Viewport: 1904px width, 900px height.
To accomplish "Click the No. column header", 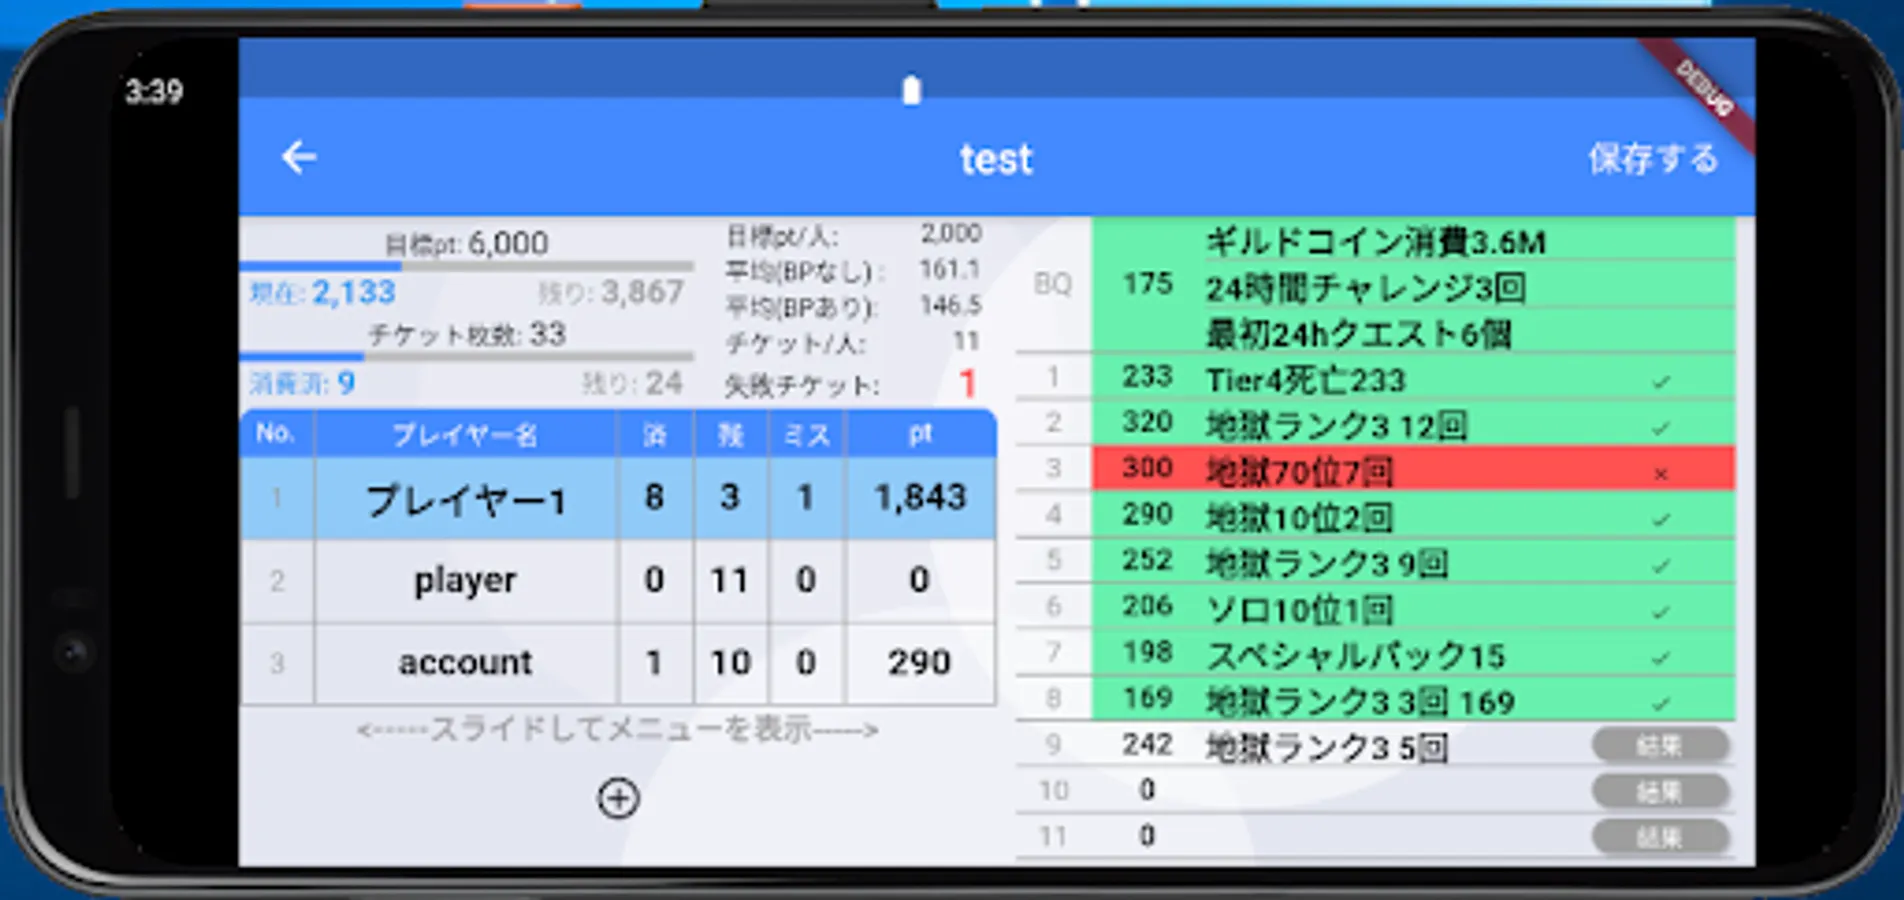I will pyautogui.click(x=276, y=434).
